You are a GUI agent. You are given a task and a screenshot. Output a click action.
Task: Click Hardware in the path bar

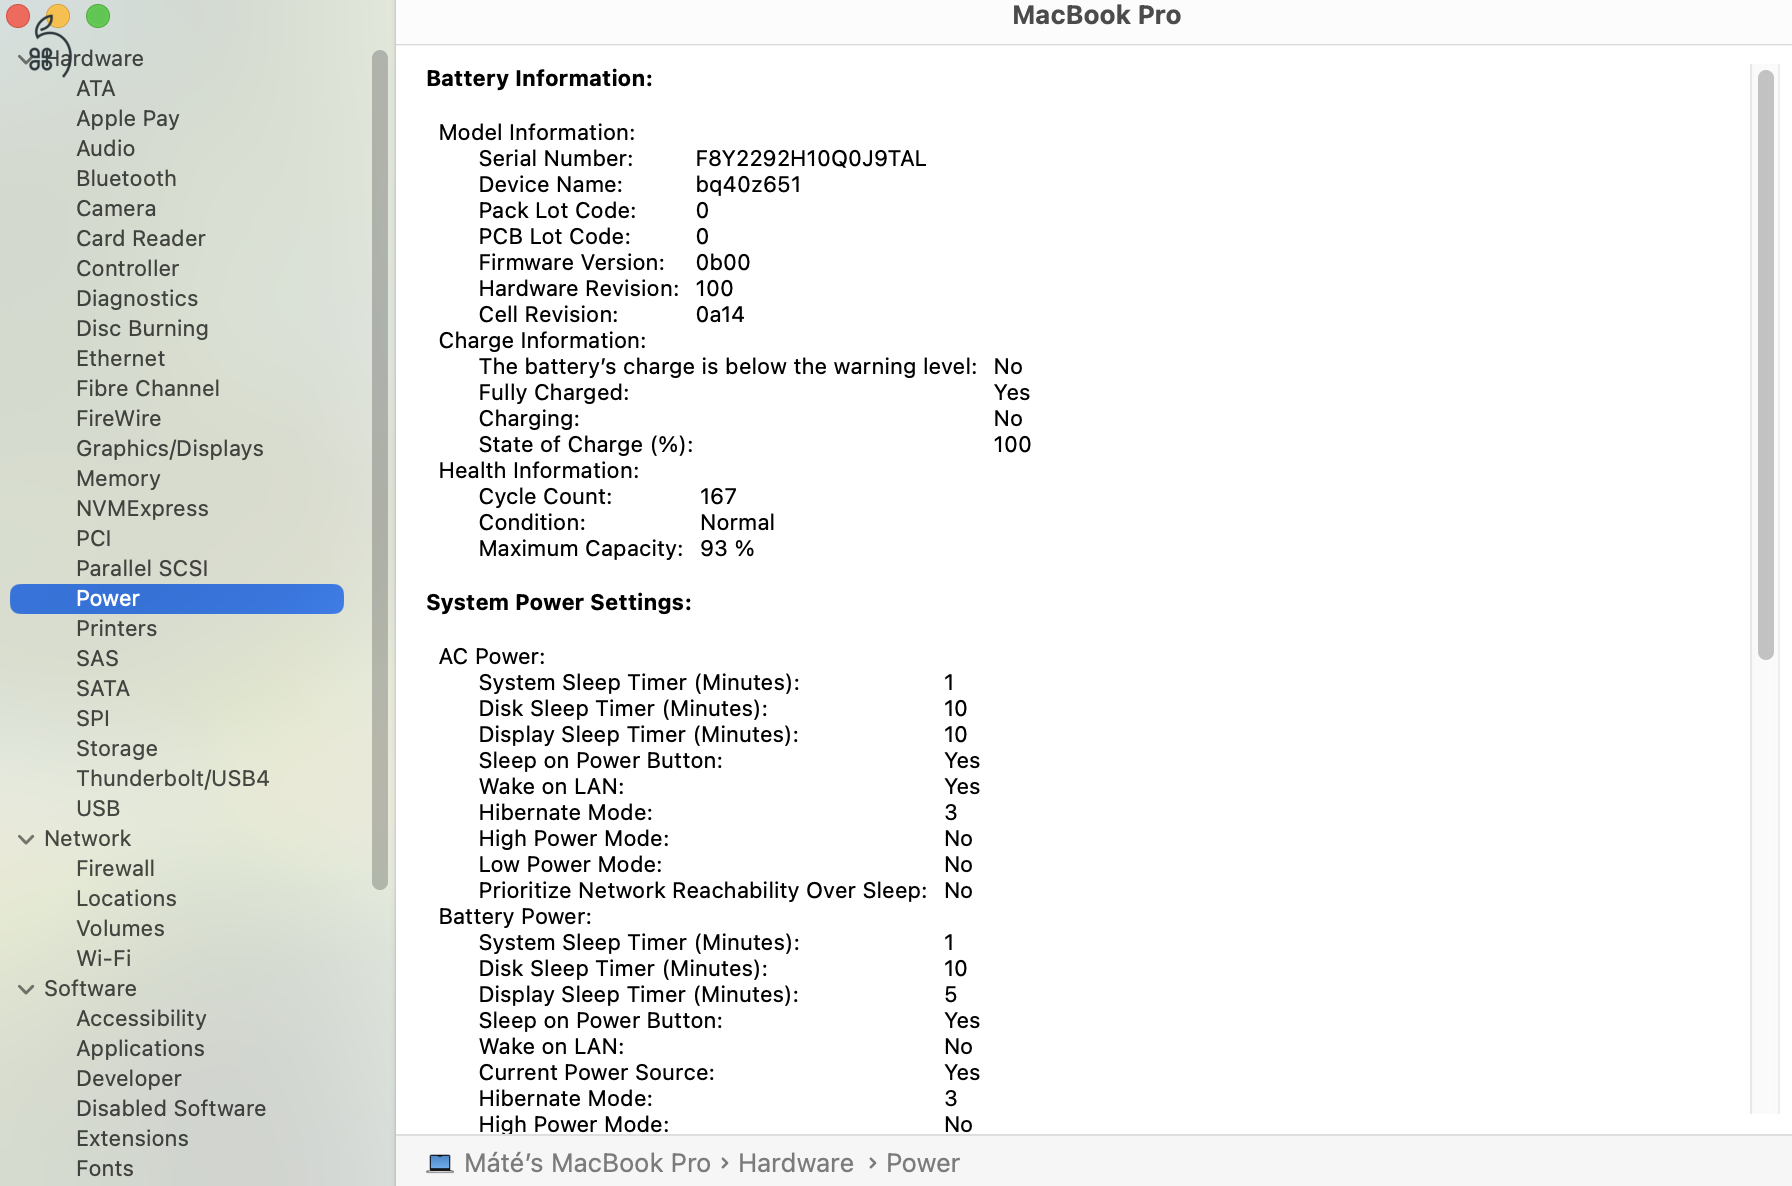tap(796, 1163)
